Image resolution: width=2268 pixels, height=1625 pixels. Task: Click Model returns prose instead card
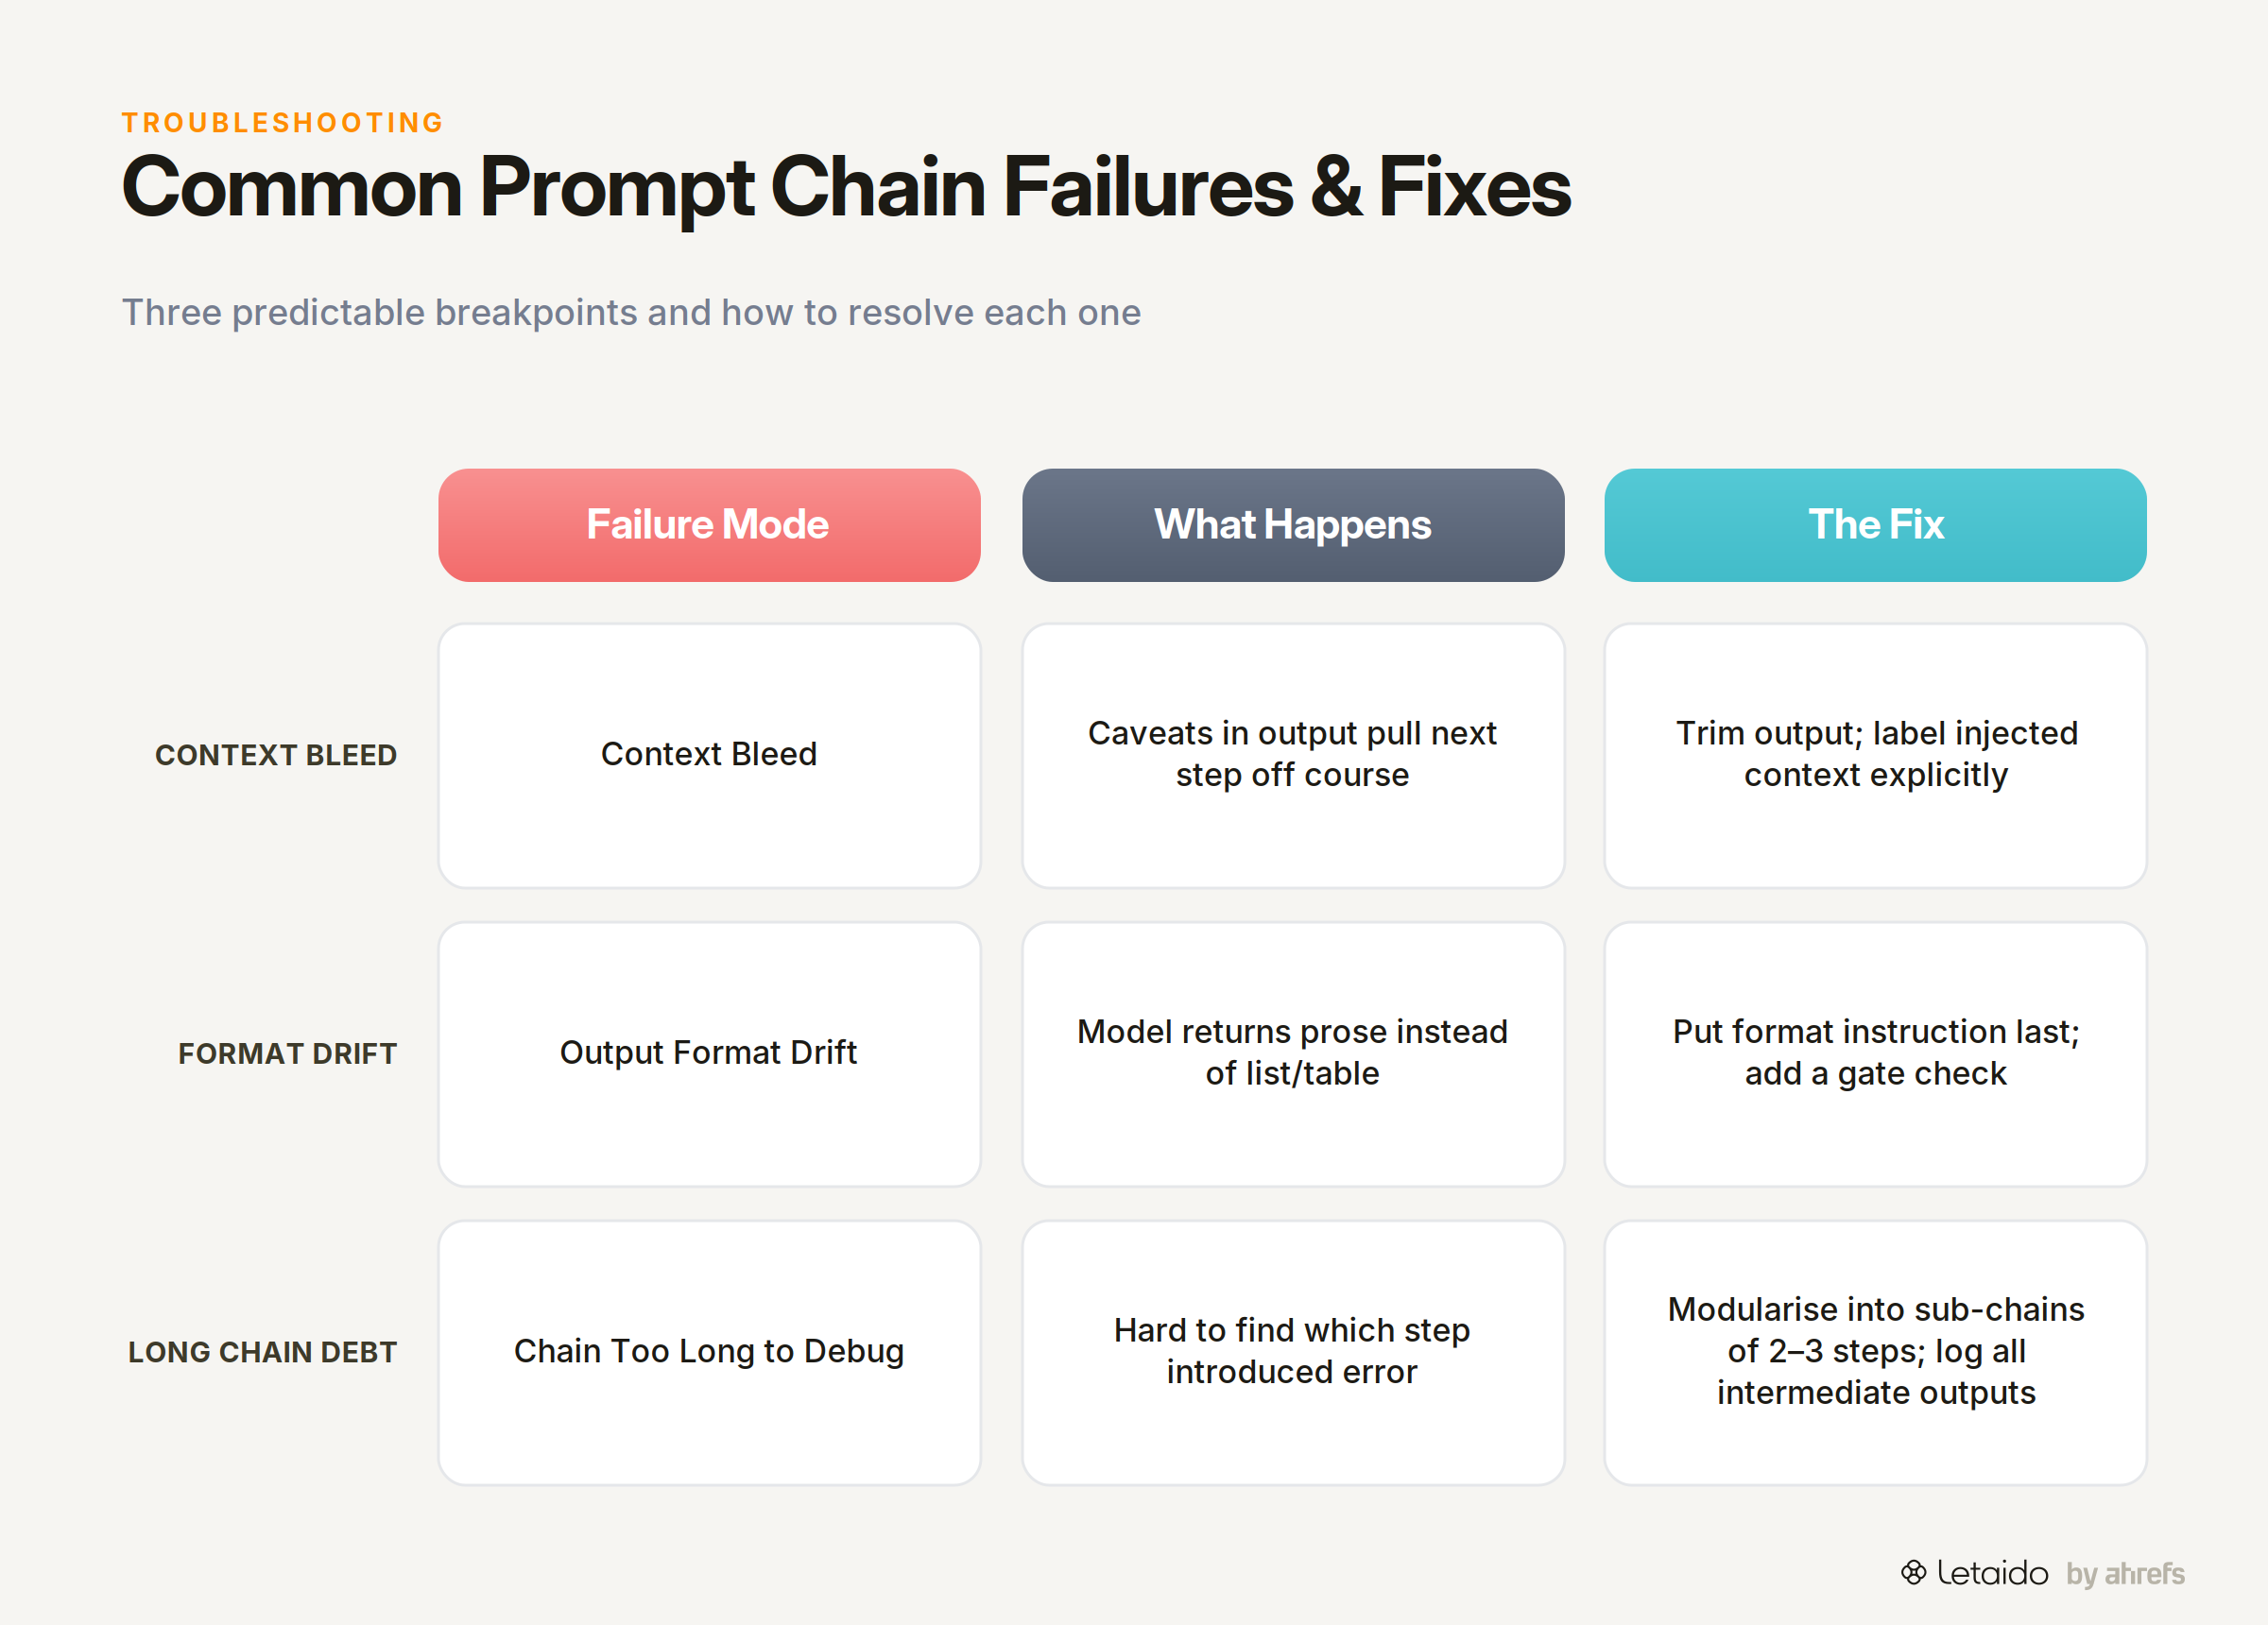click(1293, 1054)
